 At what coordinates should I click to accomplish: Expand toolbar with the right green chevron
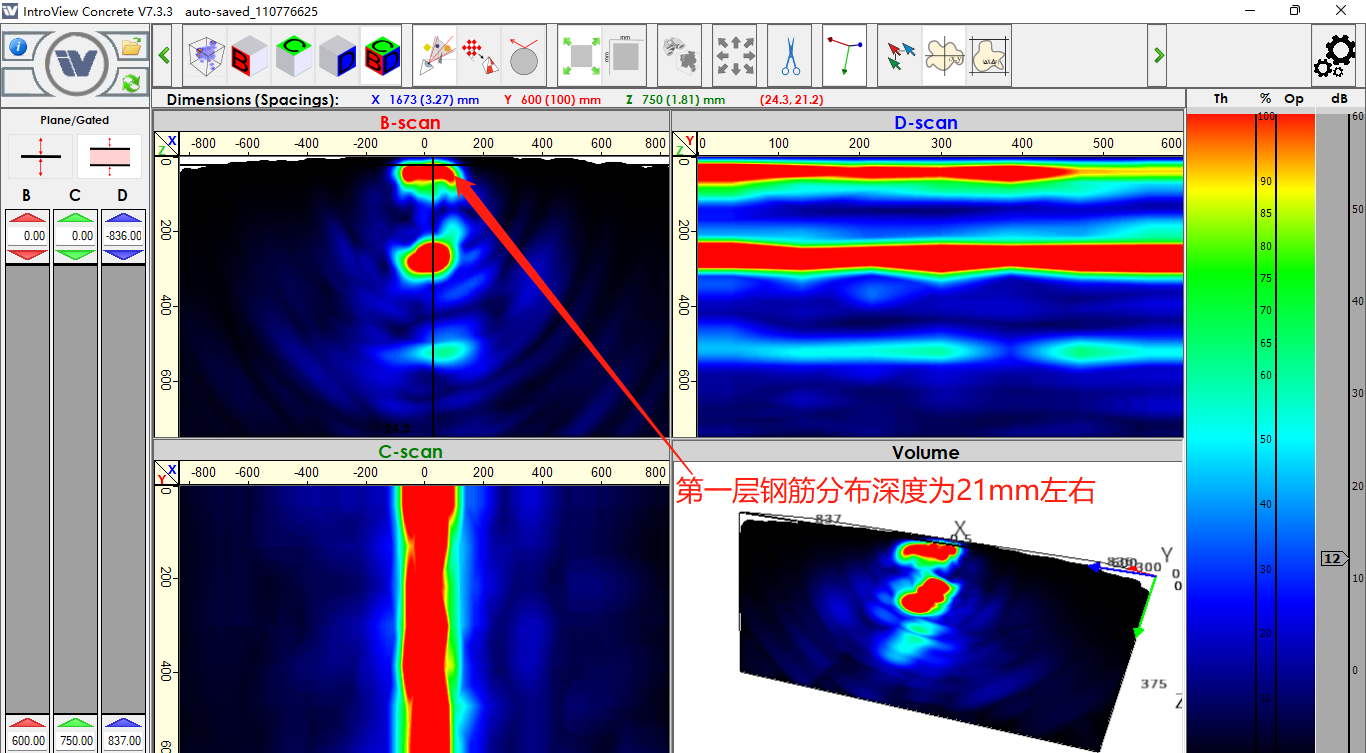[x=1158, y=55]
